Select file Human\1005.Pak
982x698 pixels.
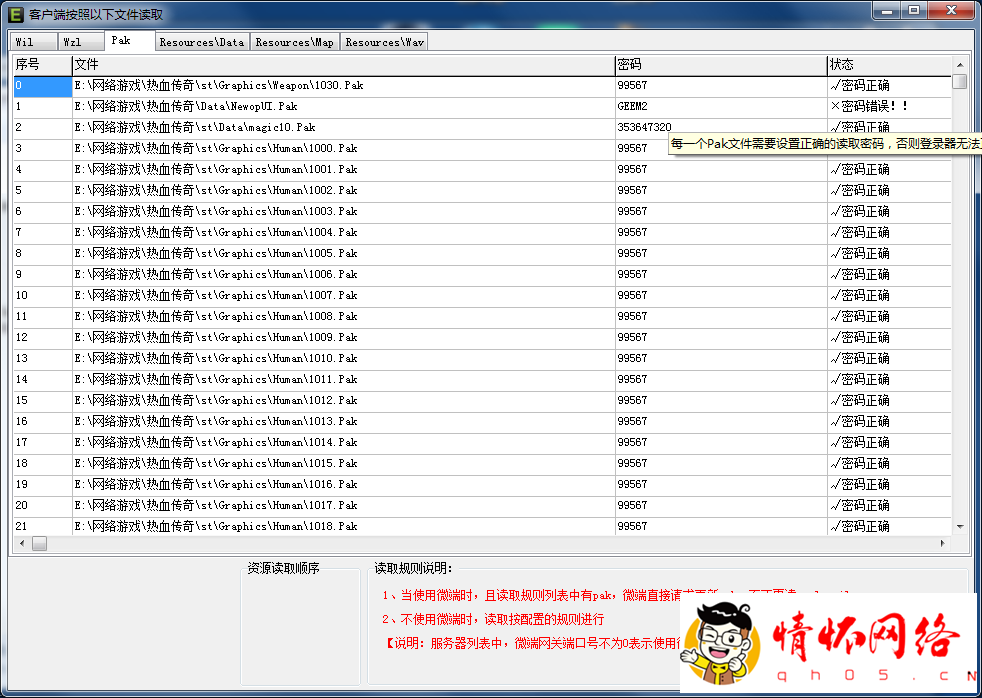tap(344, 254)
